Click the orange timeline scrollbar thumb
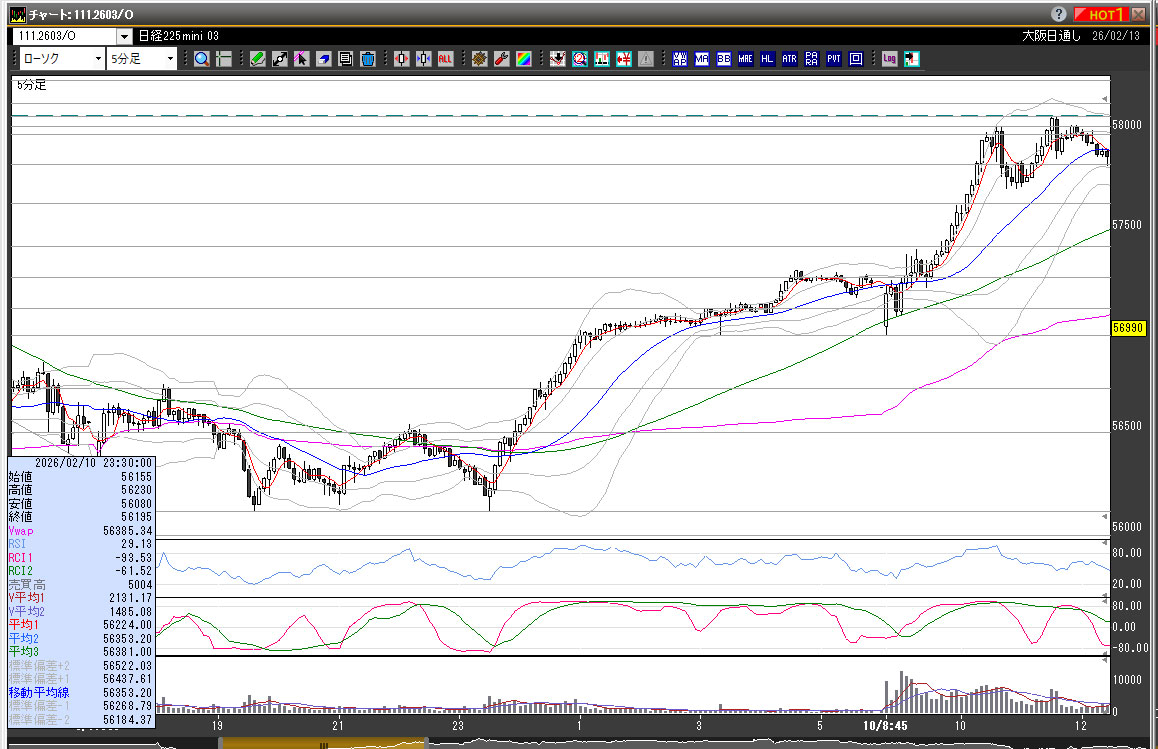Screen dimensions: 1158x749 323,743
